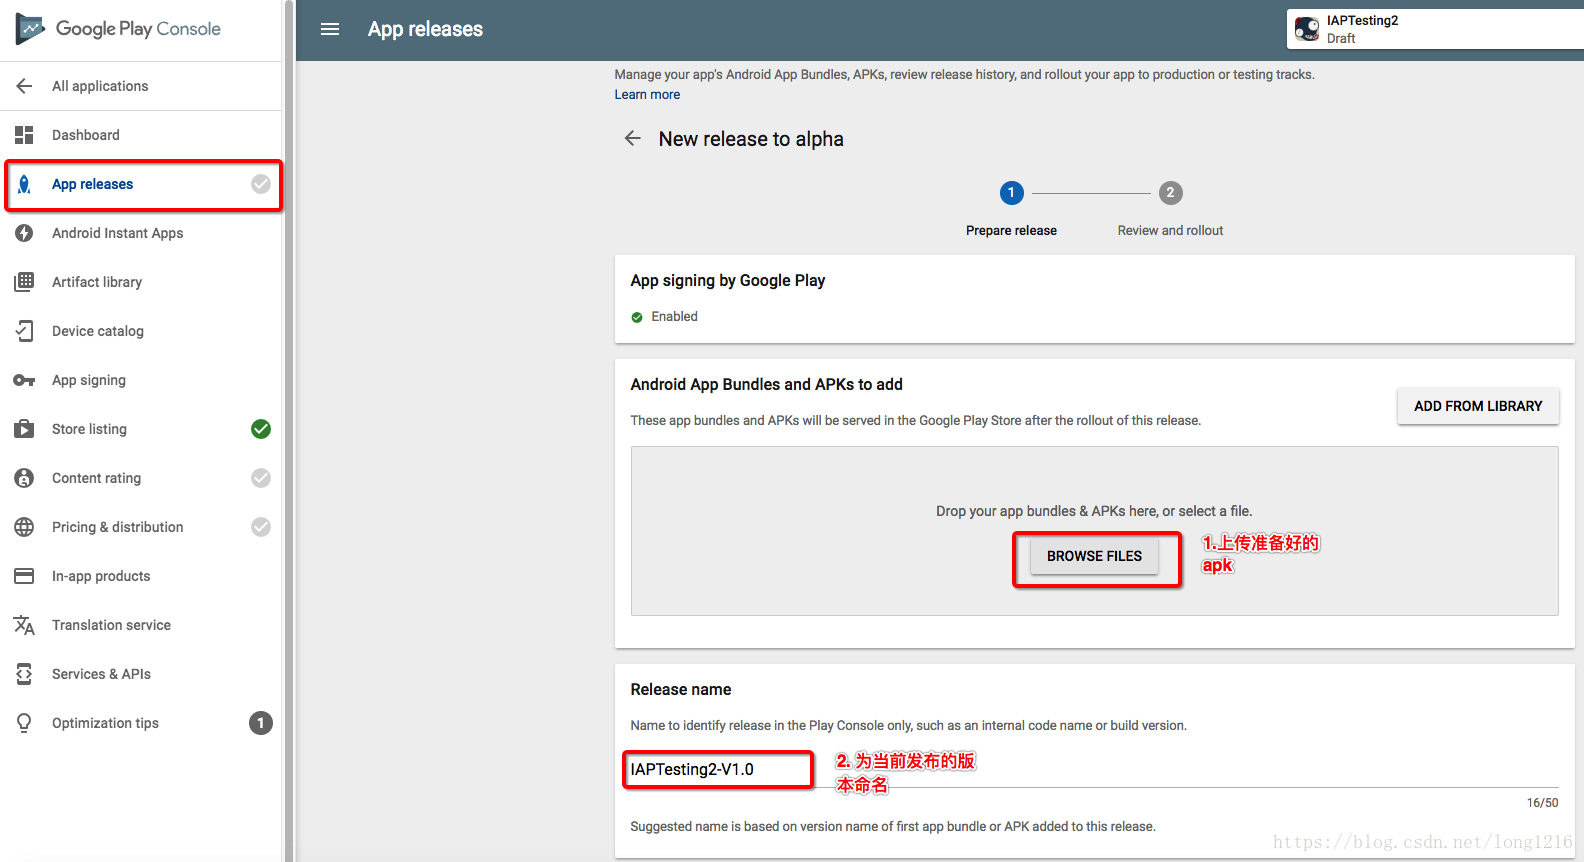The width and height of the screenshot is (1584, 862).
Task: Click the Services & APIs icon
Action: pyautogui.click(x=24, y=674)
